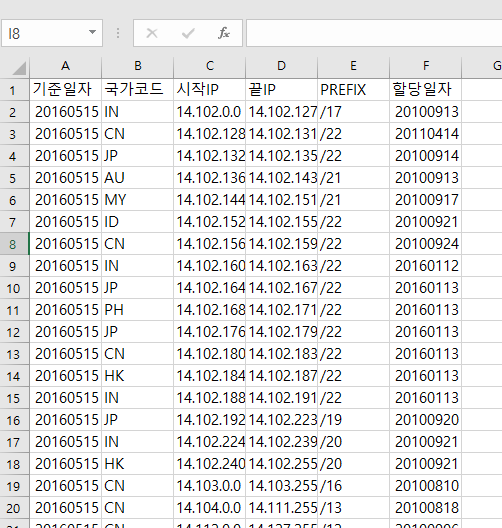
Task: Select start IP cell 14.104.0.0
Action: click(209, 508)
